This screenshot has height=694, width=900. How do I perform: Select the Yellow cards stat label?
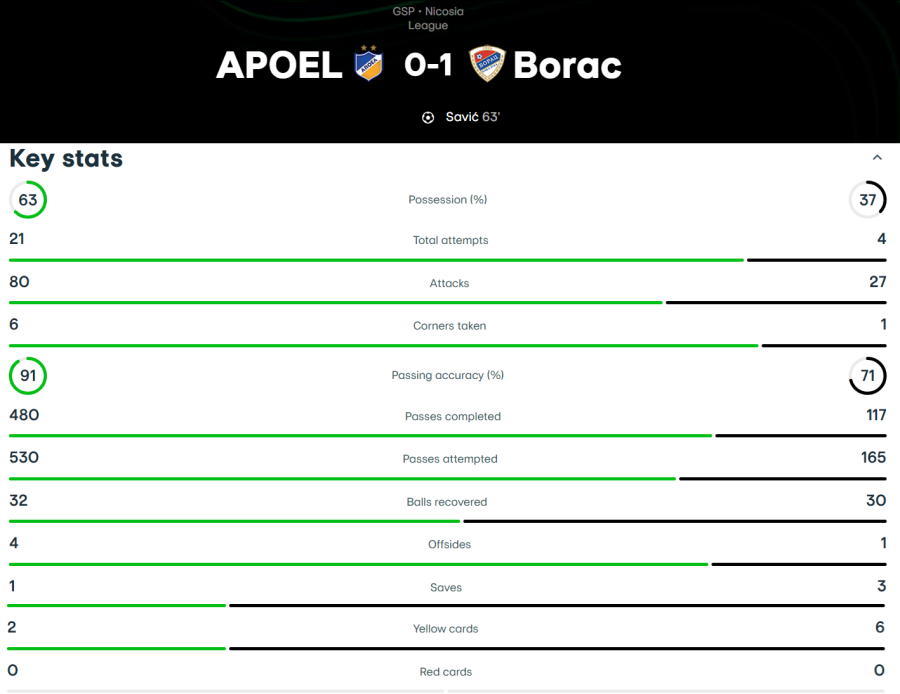coord(446,629)
